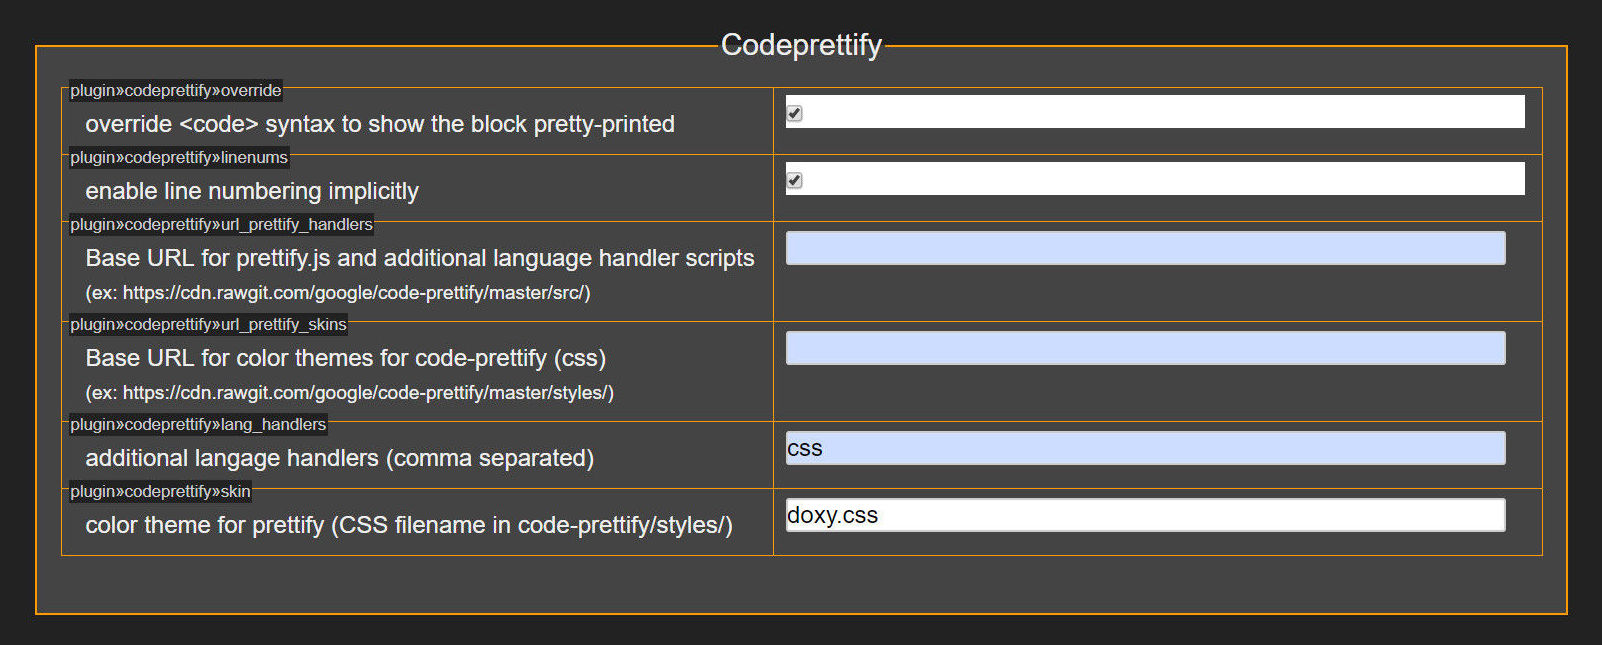The image size is (1602, 645).
Task: Click the "override <code> syntax" description label
Action: 380,124
